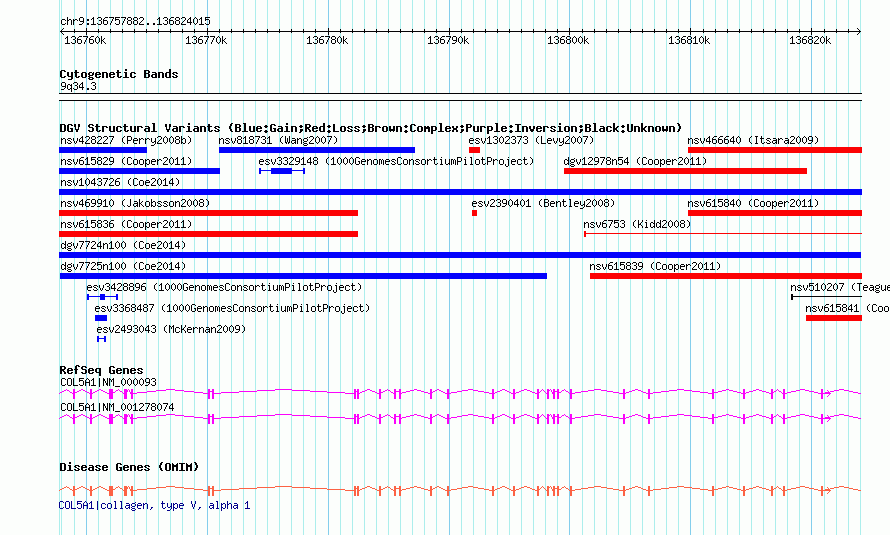Click the orange OMIM disease gene track

pos(460,490)
